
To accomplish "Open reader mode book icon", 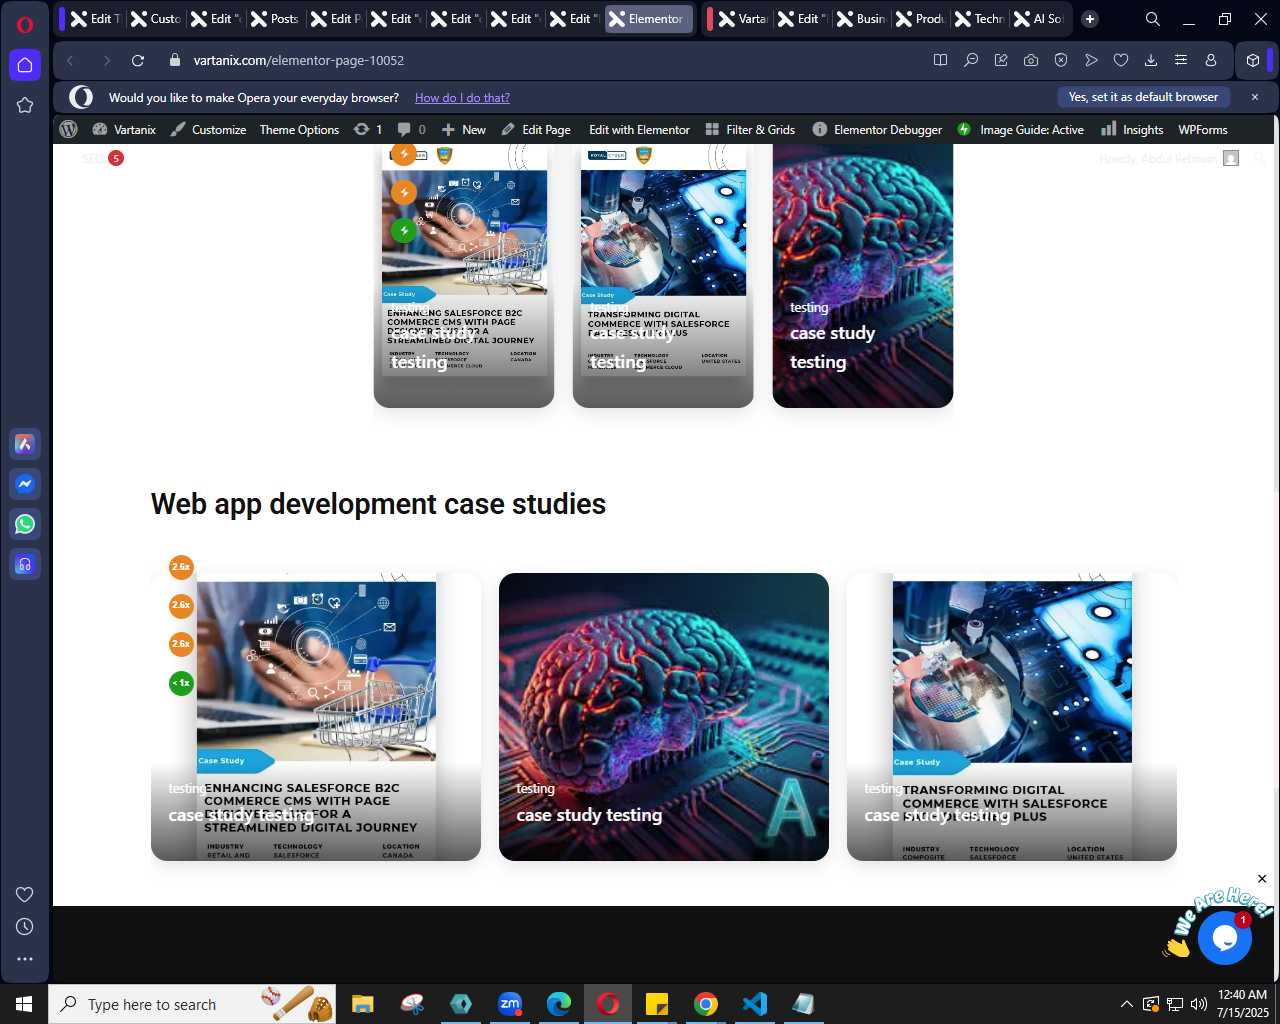I will click(940, 60).
